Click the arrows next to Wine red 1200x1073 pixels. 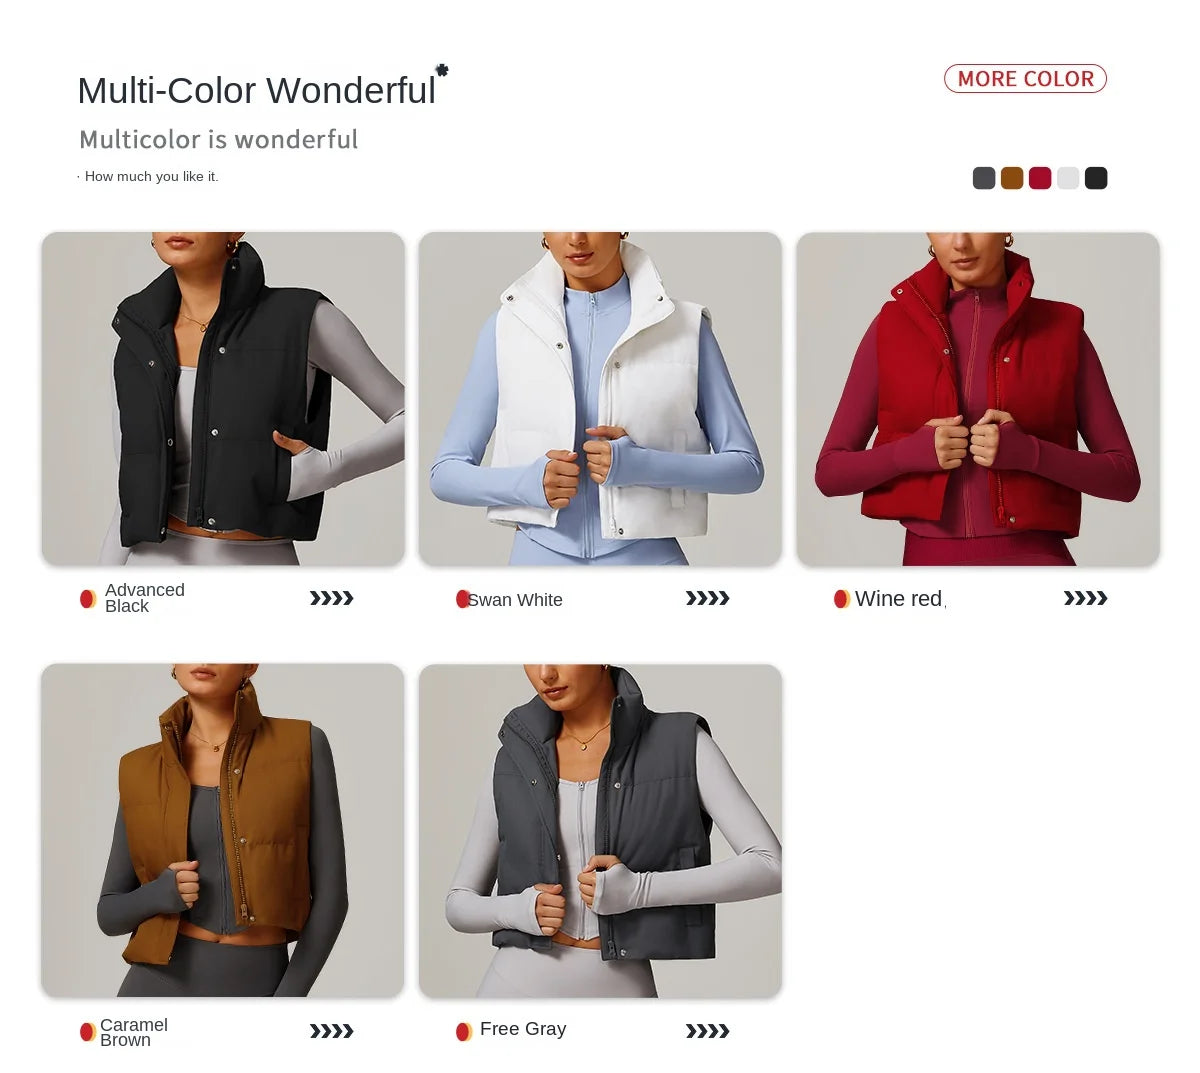point(1085,598)
